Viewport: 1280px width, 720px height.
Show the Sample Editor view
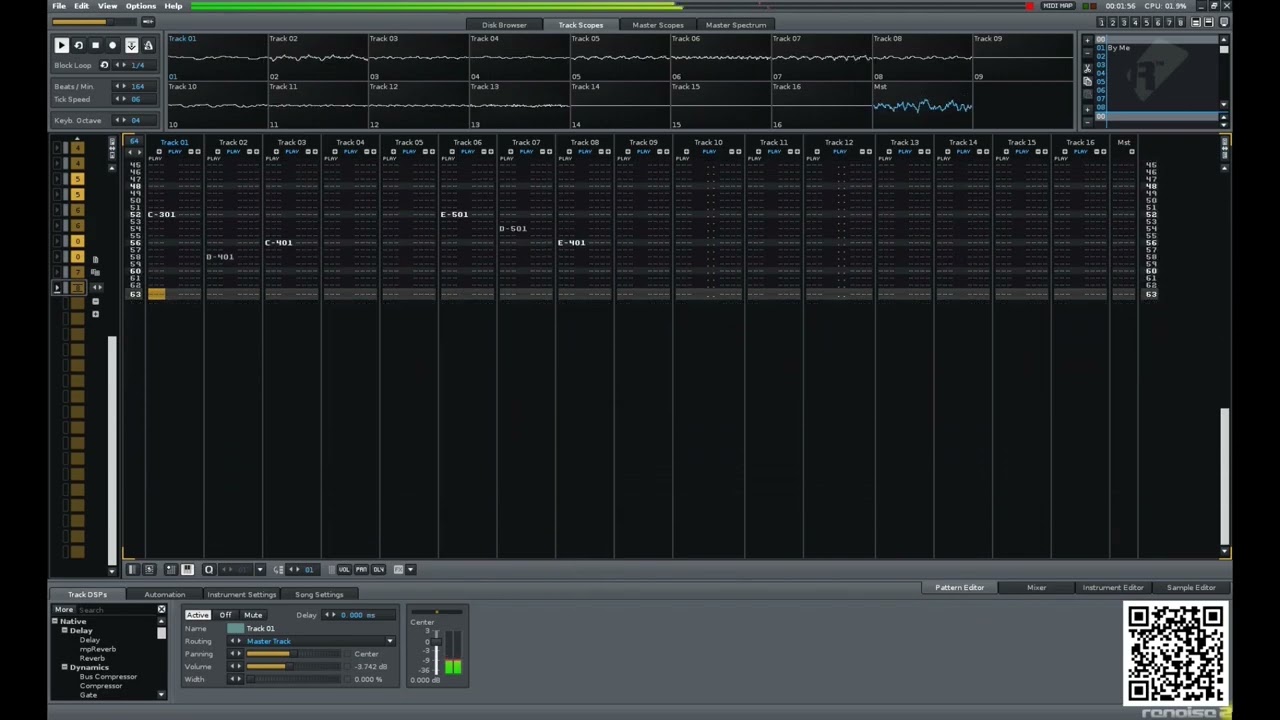tap(1191, 587)
